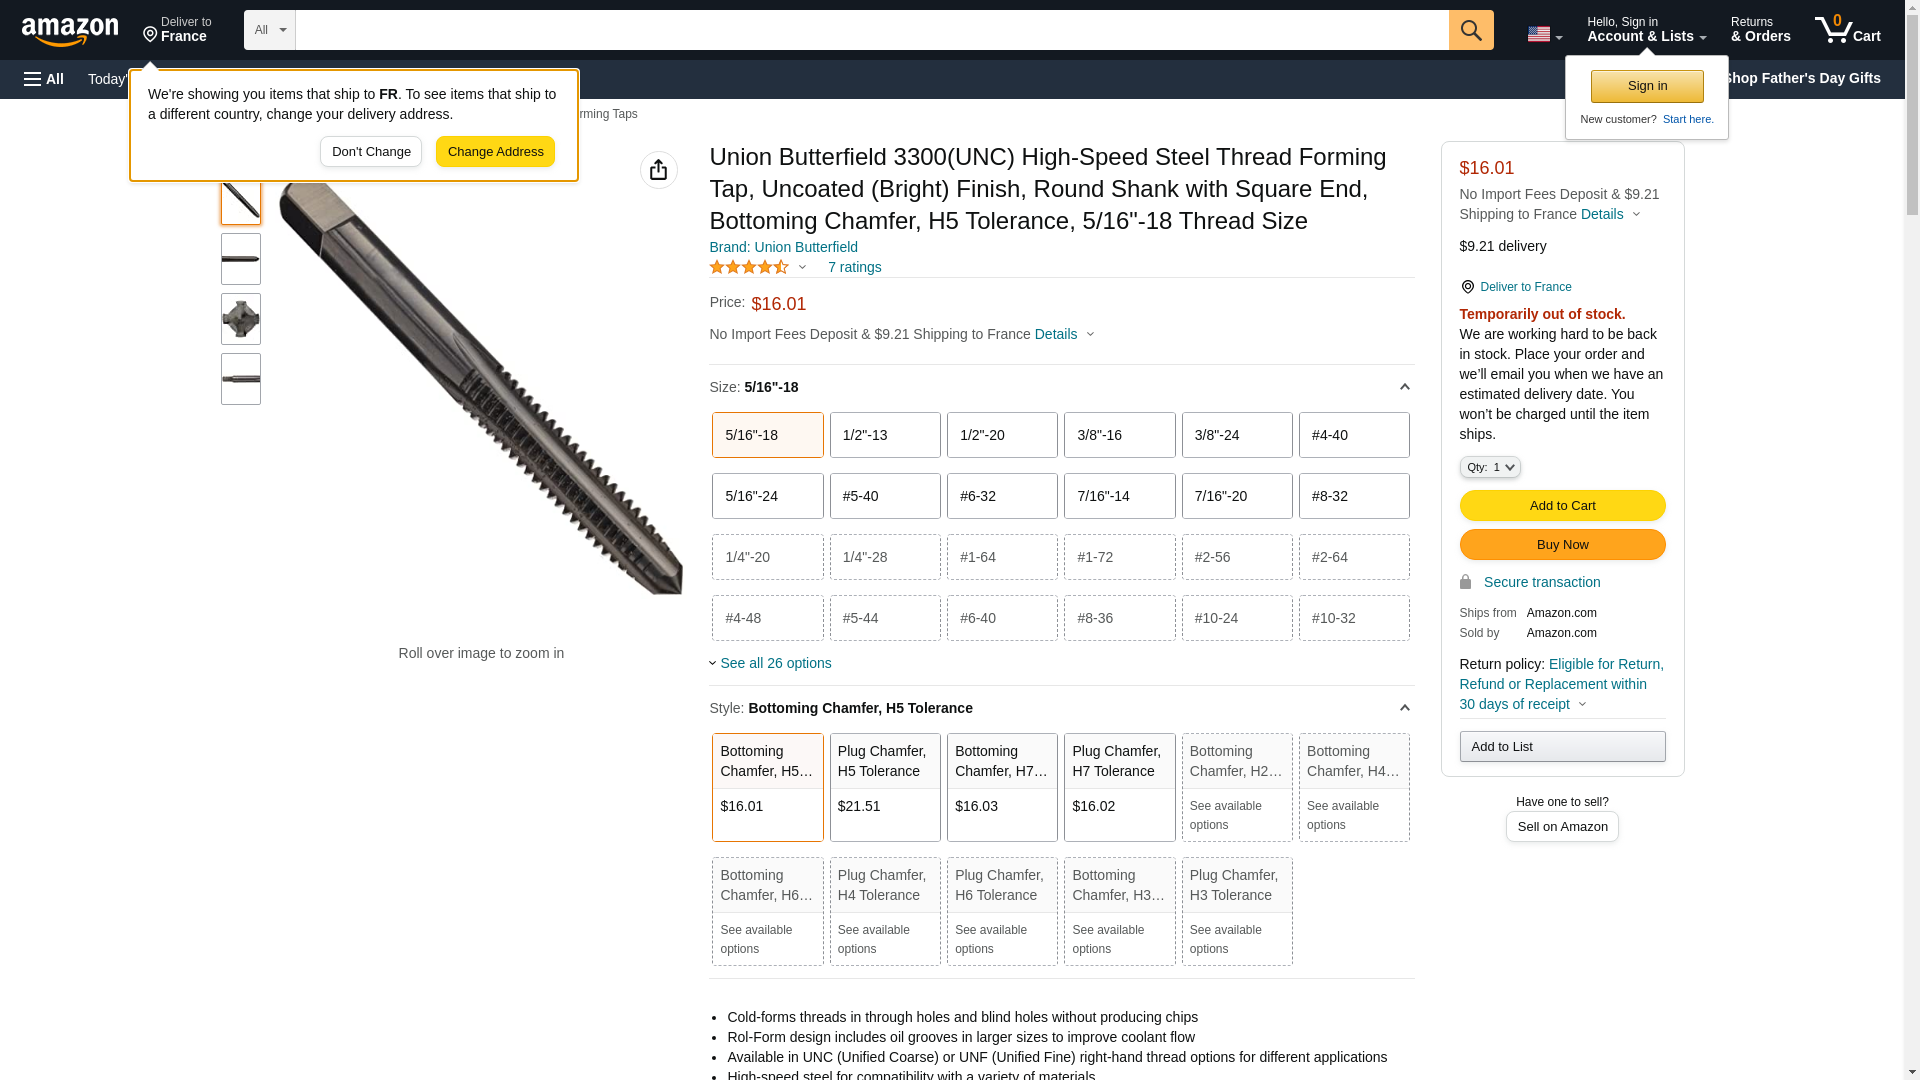Screen dimensions: 1920x1080
Task: Select the 1/2"-13 size option
Action: click(884, 435)
